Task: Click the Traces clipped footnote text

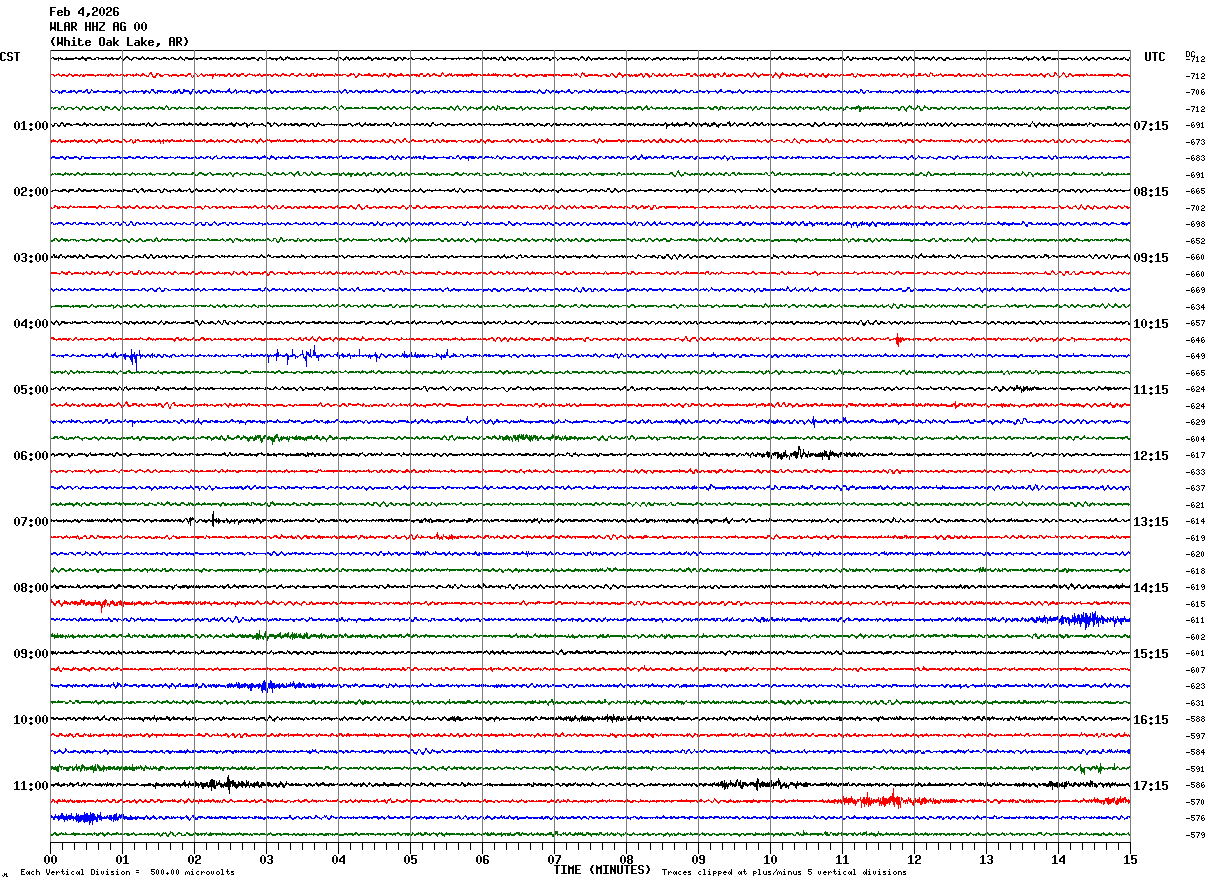Action: [784, 873]
